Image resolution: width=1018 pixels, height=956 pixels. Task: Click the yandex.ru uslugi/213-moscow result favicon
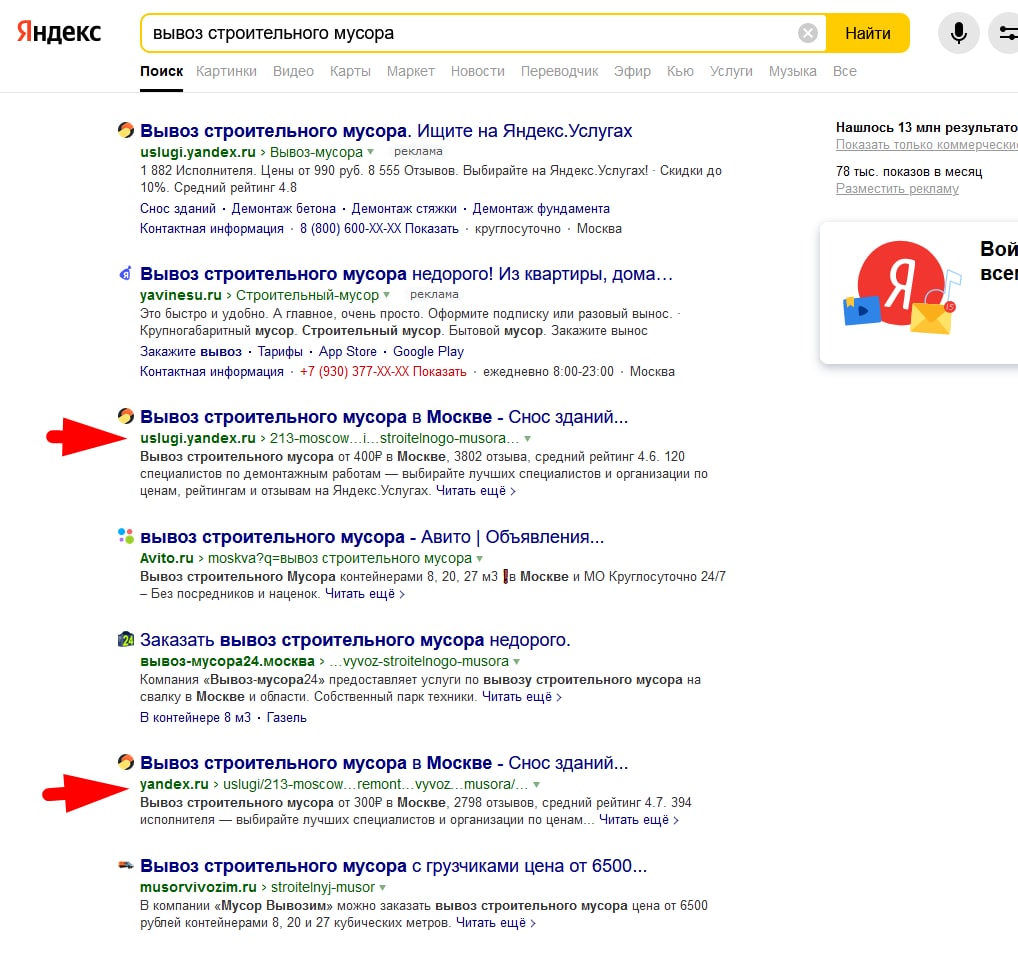pos(126,762)
